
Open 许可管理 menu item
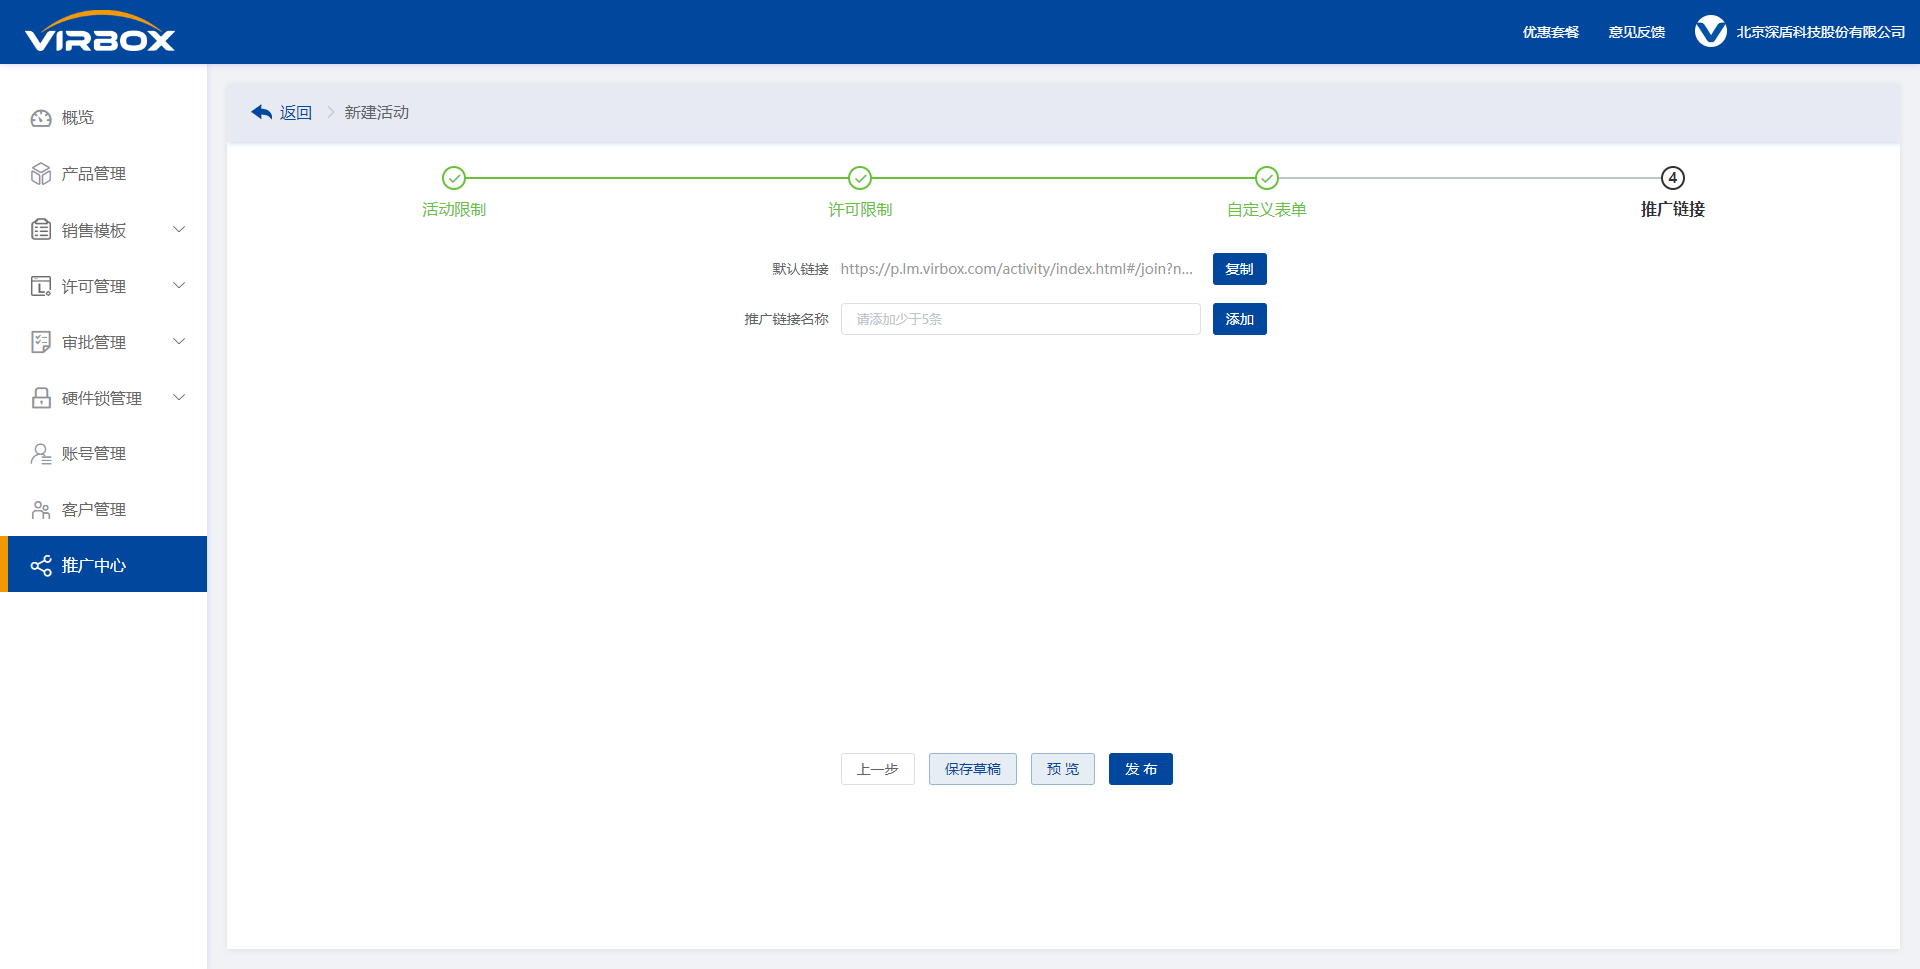pyautogui.click(x=104, y=286)
